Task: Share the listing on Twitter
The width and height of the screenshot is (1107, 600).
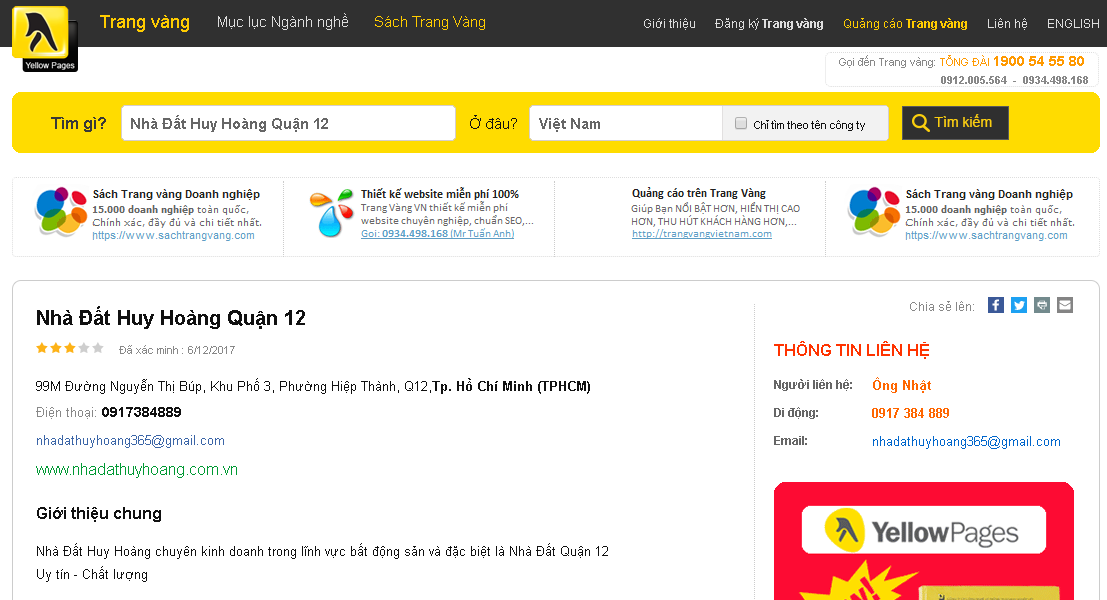Action: pos(1019,305)
